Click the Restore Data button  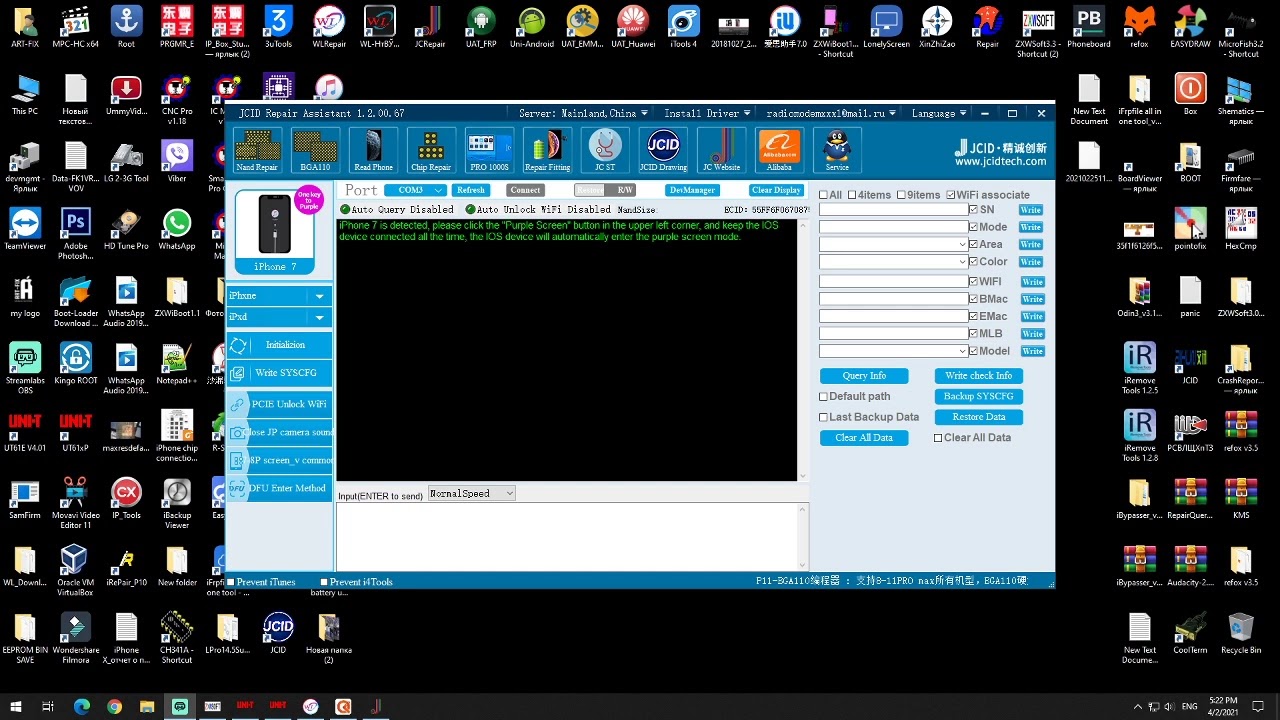979,417
